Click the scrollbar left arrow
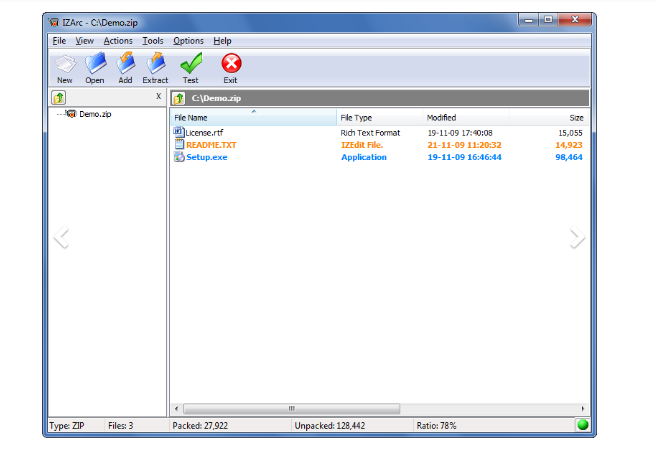The width and height of the screenshot is (657, 461). (x=176, y=408)
